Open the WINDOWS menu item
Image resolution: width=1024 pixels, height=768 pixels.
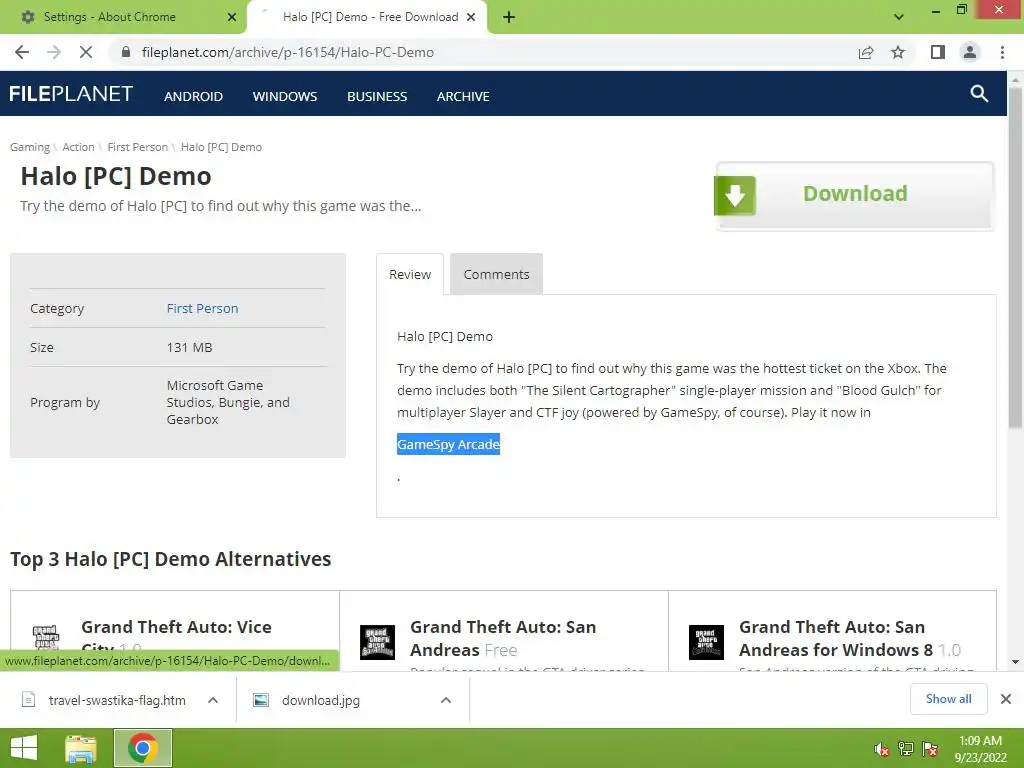(285, 96)
